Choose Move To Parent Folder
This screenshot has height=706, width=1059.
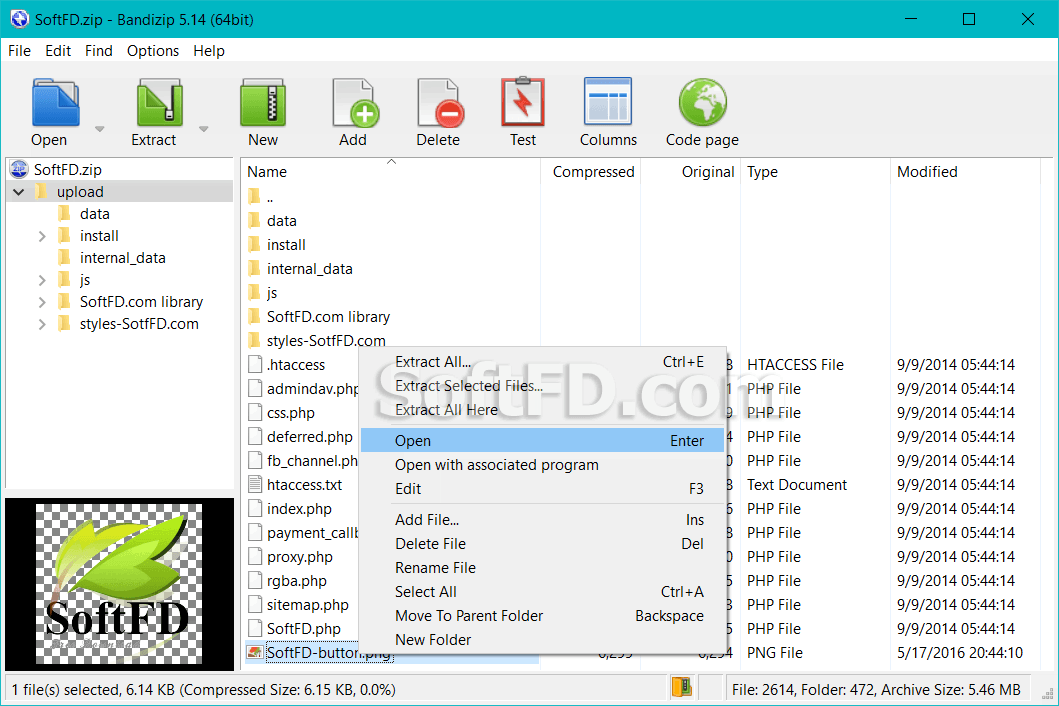[x=542, y=615]
